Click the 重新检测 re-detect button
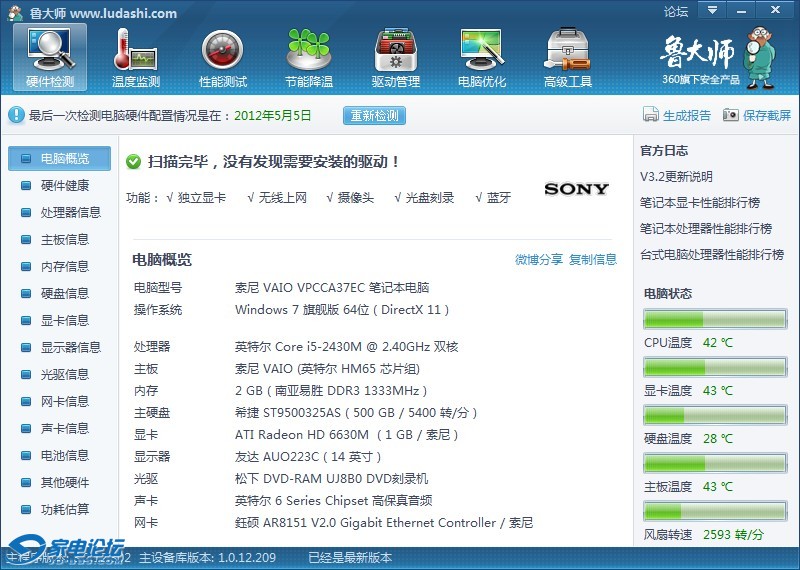 374,115
